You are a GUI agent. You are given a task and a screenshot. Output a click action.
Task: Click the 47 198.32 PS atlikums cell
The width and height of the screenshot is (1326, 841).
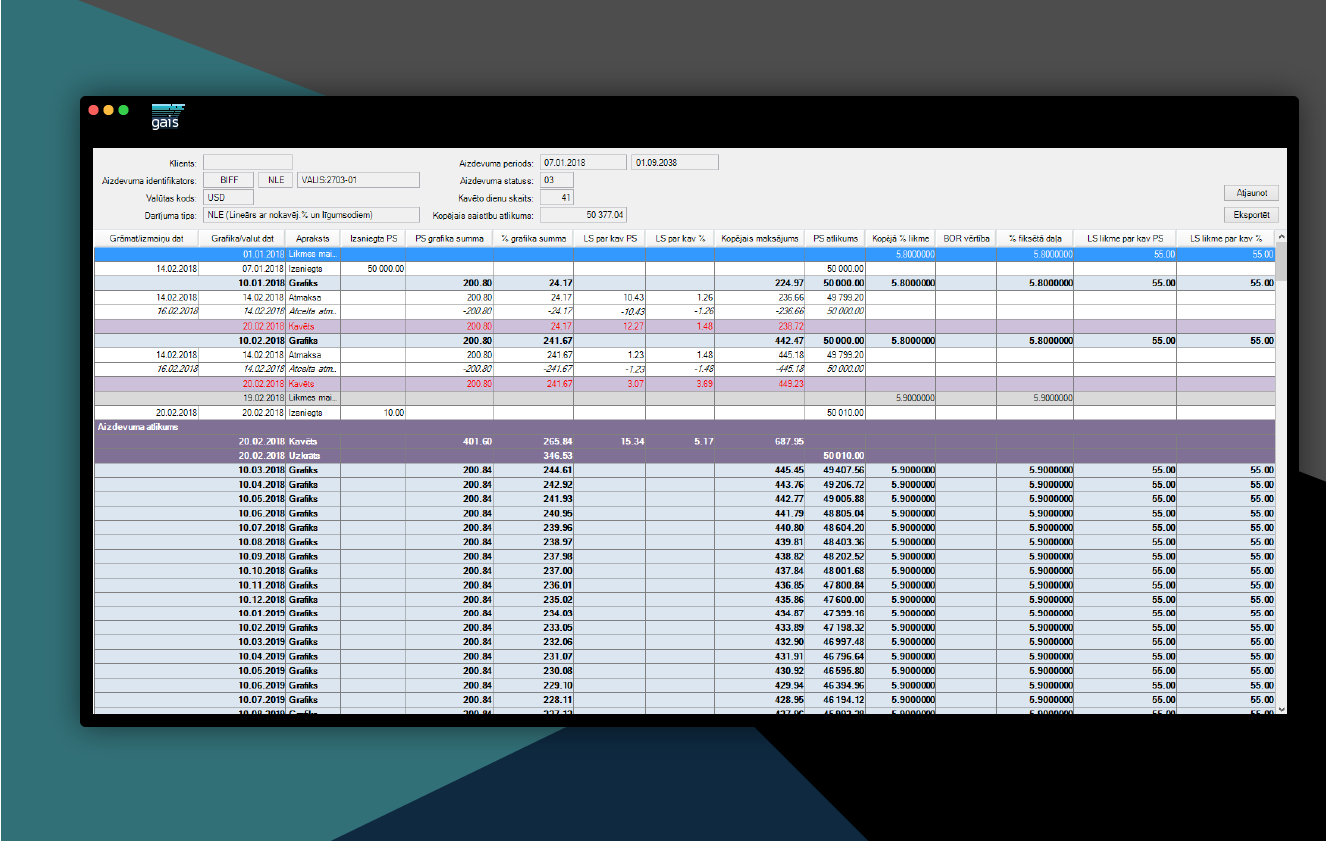pos(837,627)
